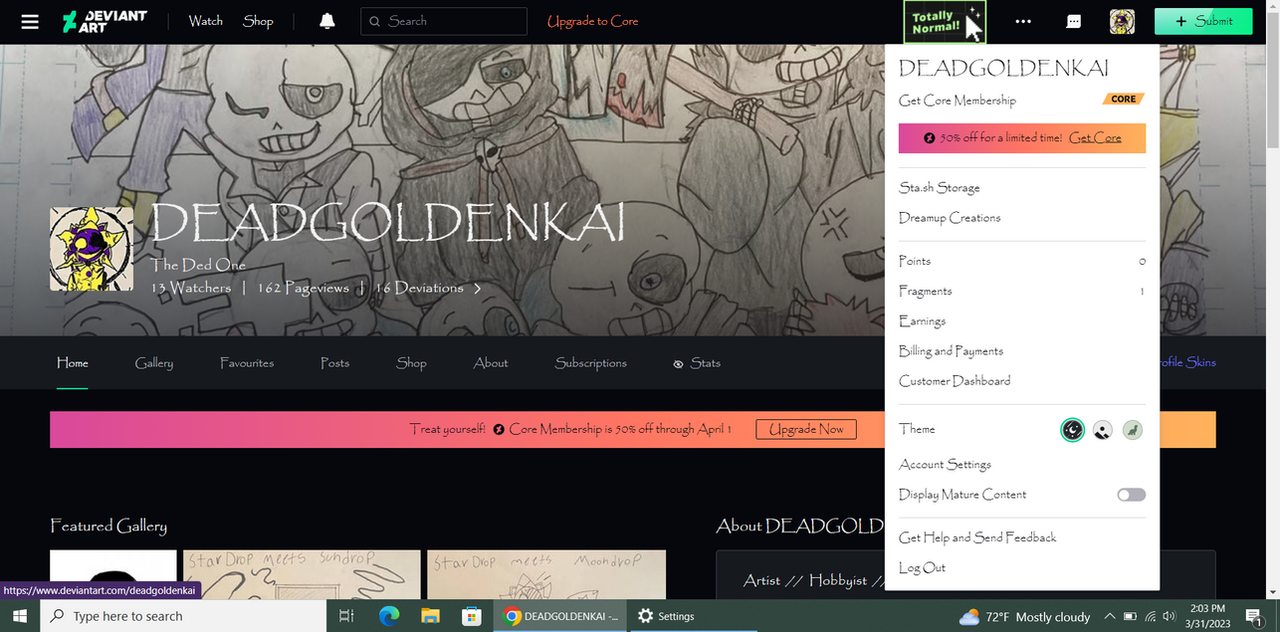1280x632 pixels.
Task: Open Stats tab with eye icon
Action: click(x=697, y=363)
